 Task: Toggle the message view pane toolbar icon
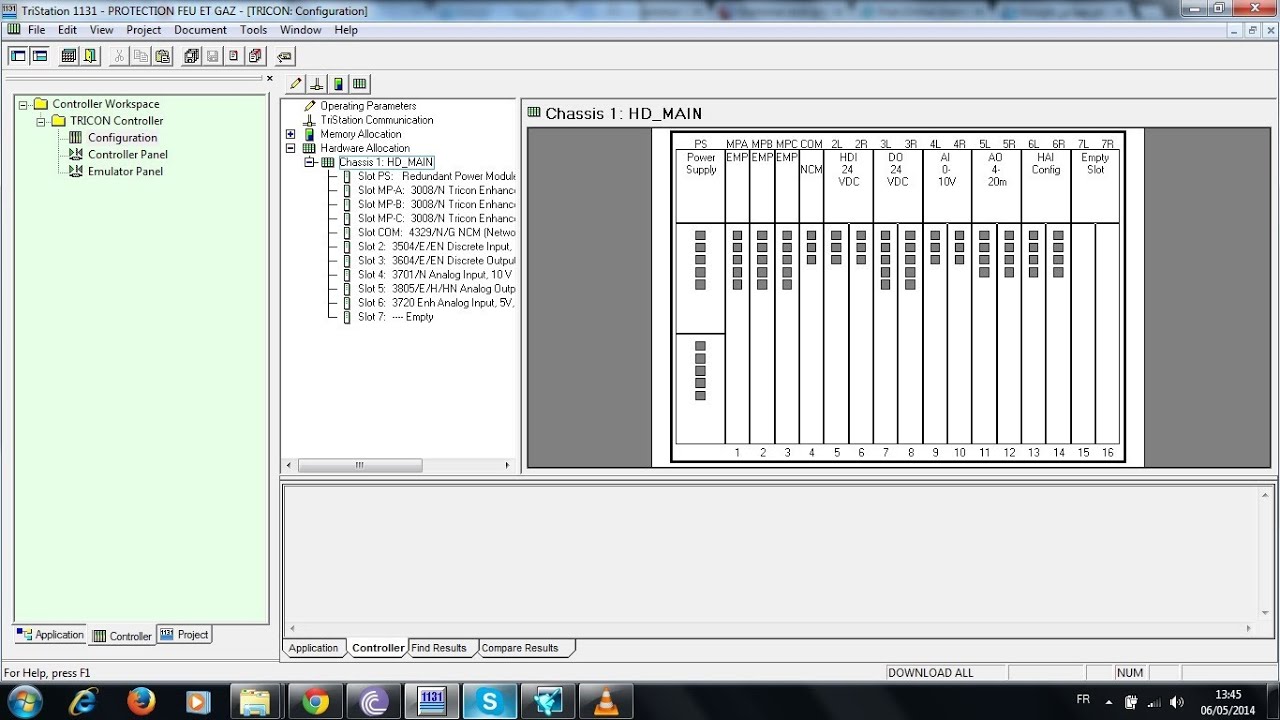tap(40, 56)
